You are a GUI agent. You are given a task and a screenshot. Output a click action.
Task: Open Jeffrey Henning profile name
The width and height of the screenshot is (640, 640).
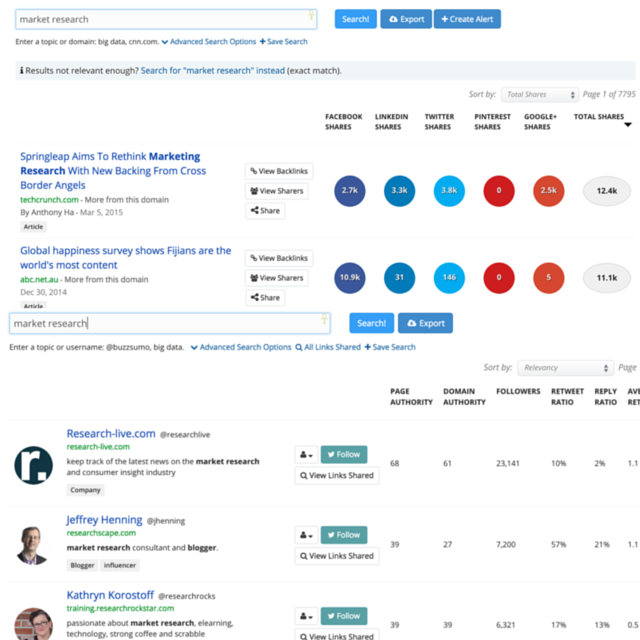coord(104,520)
